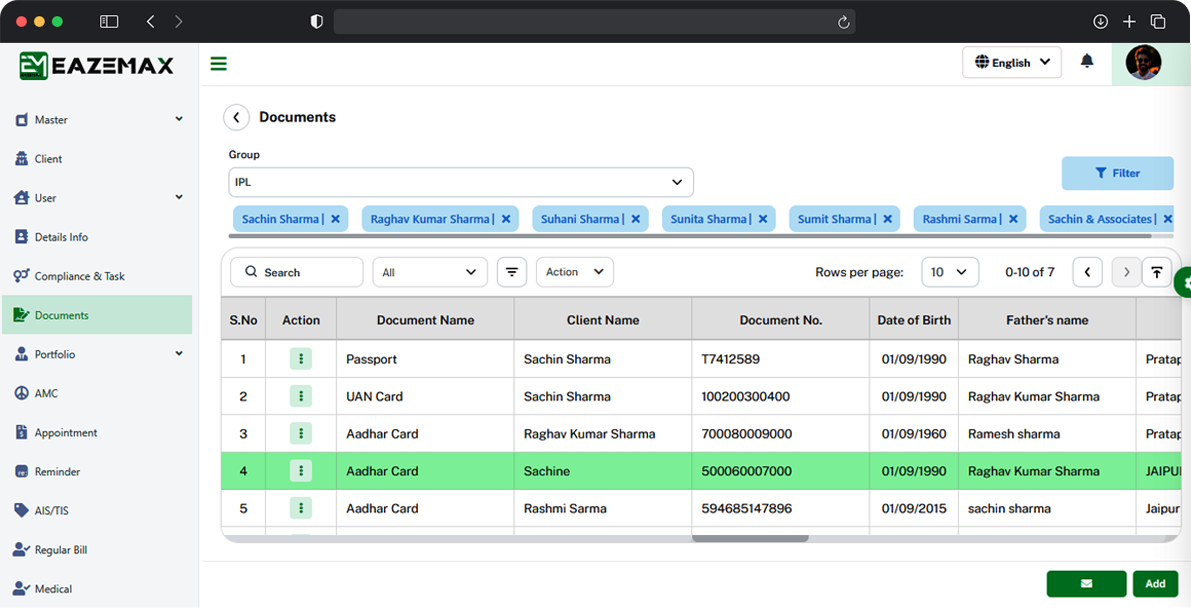Viewport: 1191px width, 608px height.
Task: Send email with green envelope button
Action: coord(1086,584)
